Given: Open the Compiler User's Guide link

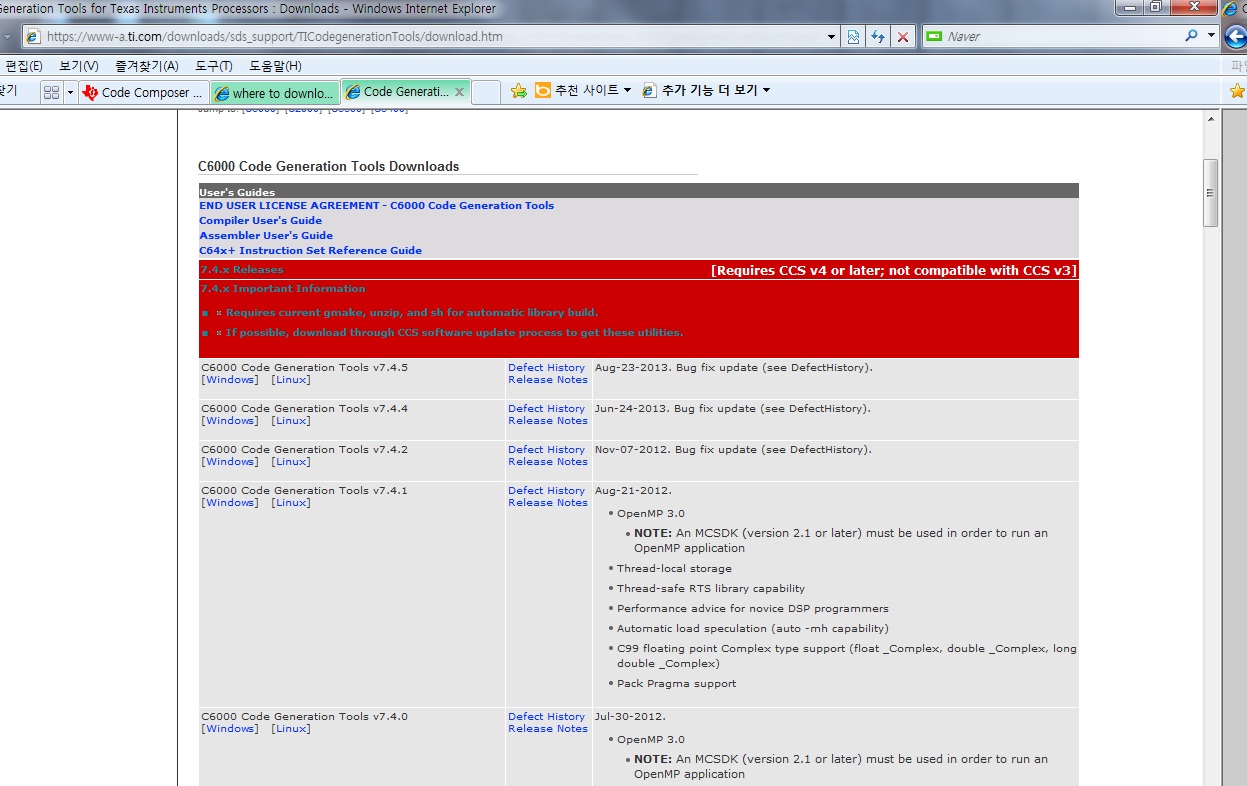Looking at the screenshot, I should pos(260,220).
